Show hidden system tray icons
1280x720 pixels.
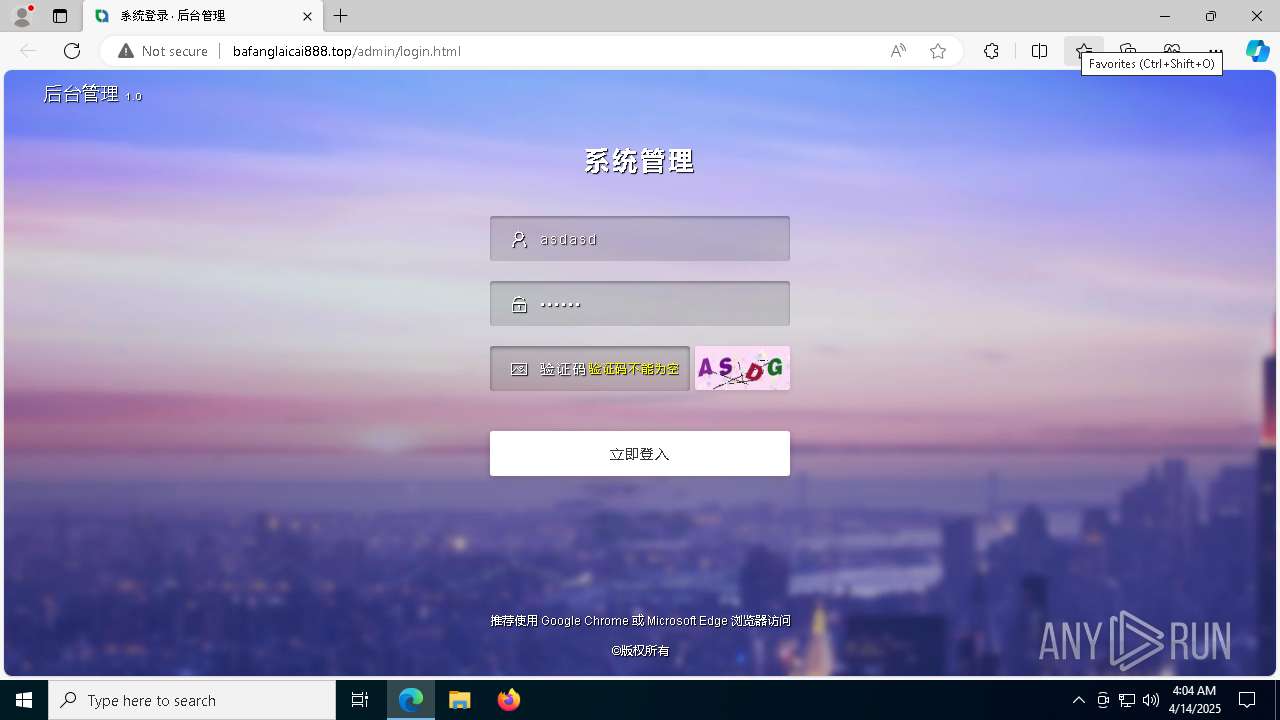point(1078,700)
